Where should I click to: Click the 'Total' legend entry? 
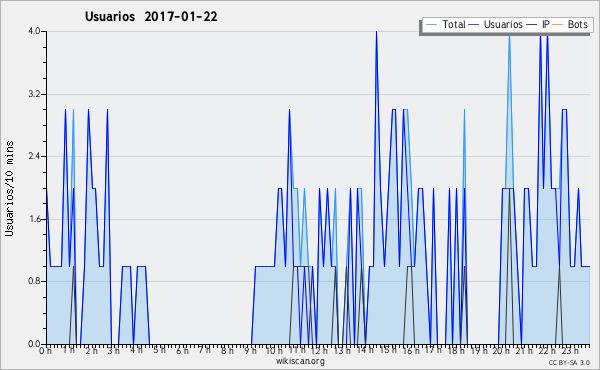point(445,24)
